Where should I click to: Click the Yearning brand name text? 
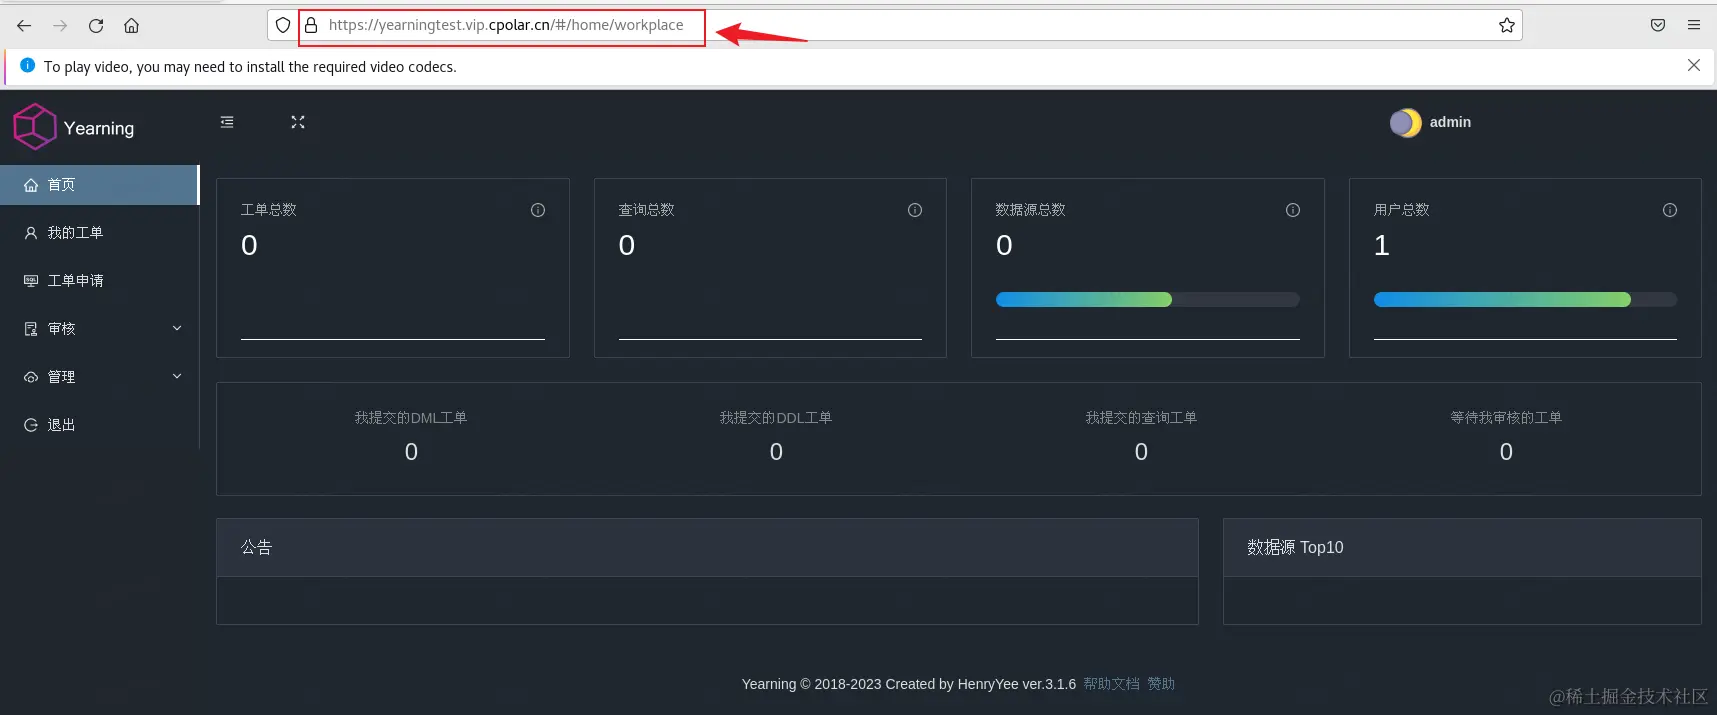(99, 129)
